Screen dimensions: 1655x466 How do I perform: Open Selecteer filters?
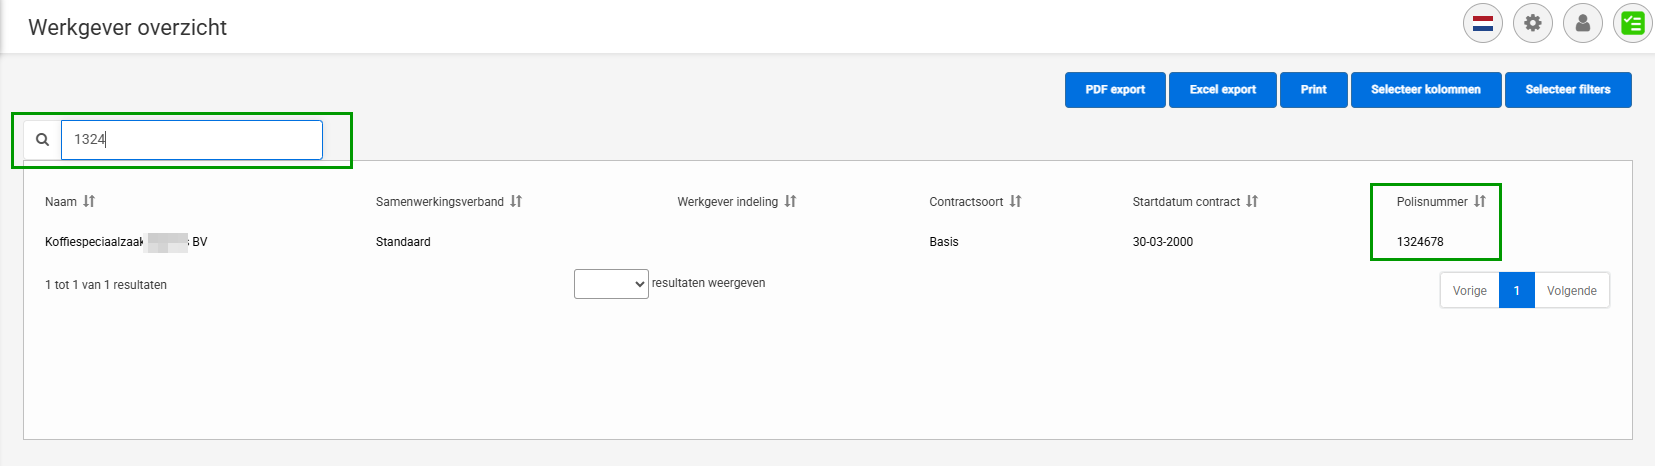coord(1568,90)
